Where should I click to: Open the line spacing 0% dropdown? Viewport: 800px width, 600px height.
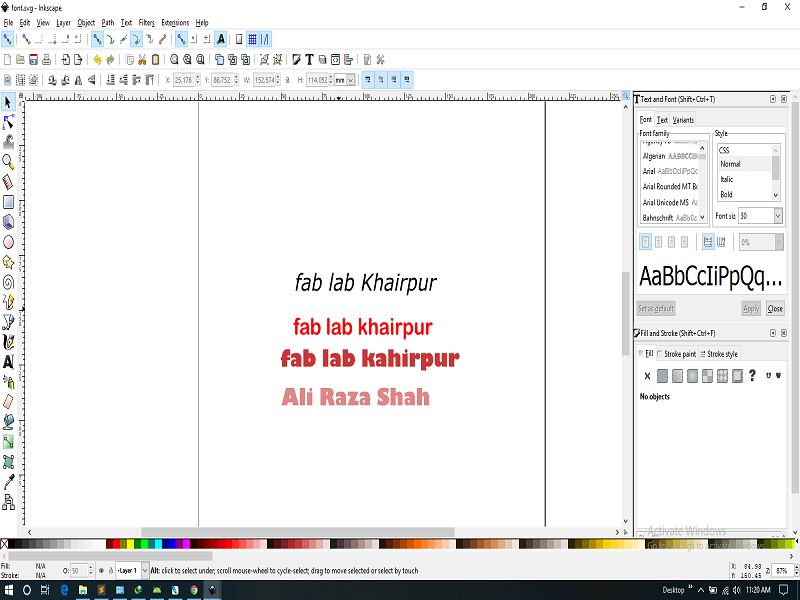[779, 242]
